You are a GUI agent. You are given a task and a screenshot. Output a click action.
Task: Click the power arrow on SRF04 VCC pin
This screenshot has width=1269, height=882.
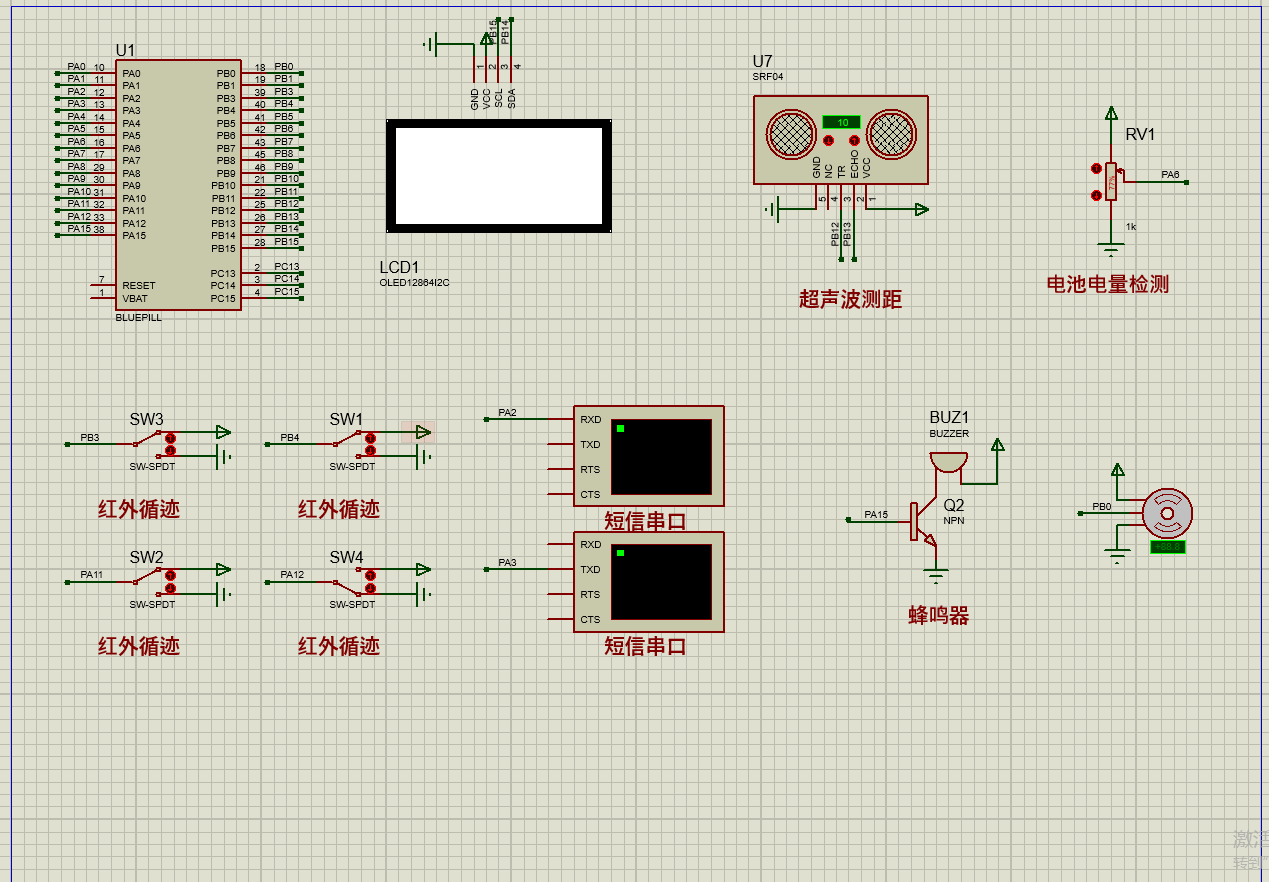click(921, 209)
